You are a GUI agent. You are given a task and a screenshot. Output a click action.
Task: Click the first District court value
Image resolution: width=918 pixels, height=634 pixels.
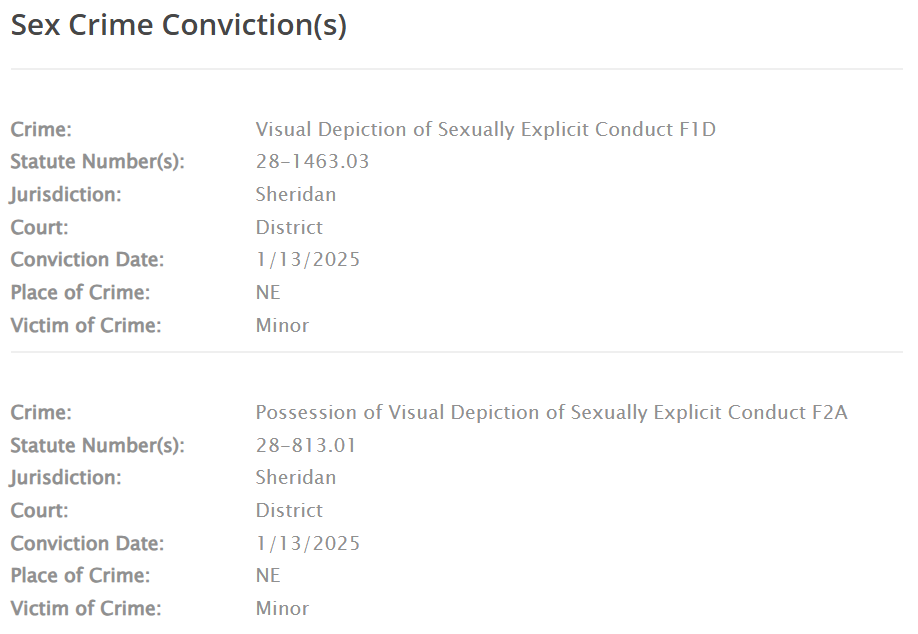[289, 227]
